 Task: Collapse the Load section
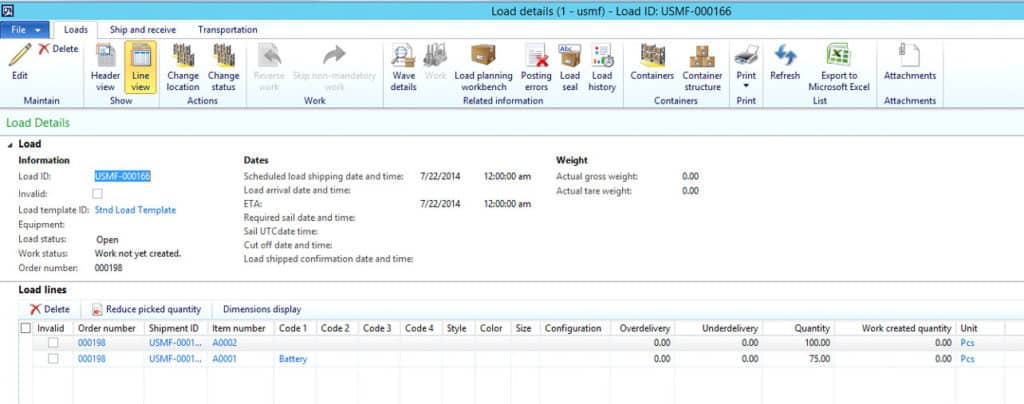[x=11, y=144]
